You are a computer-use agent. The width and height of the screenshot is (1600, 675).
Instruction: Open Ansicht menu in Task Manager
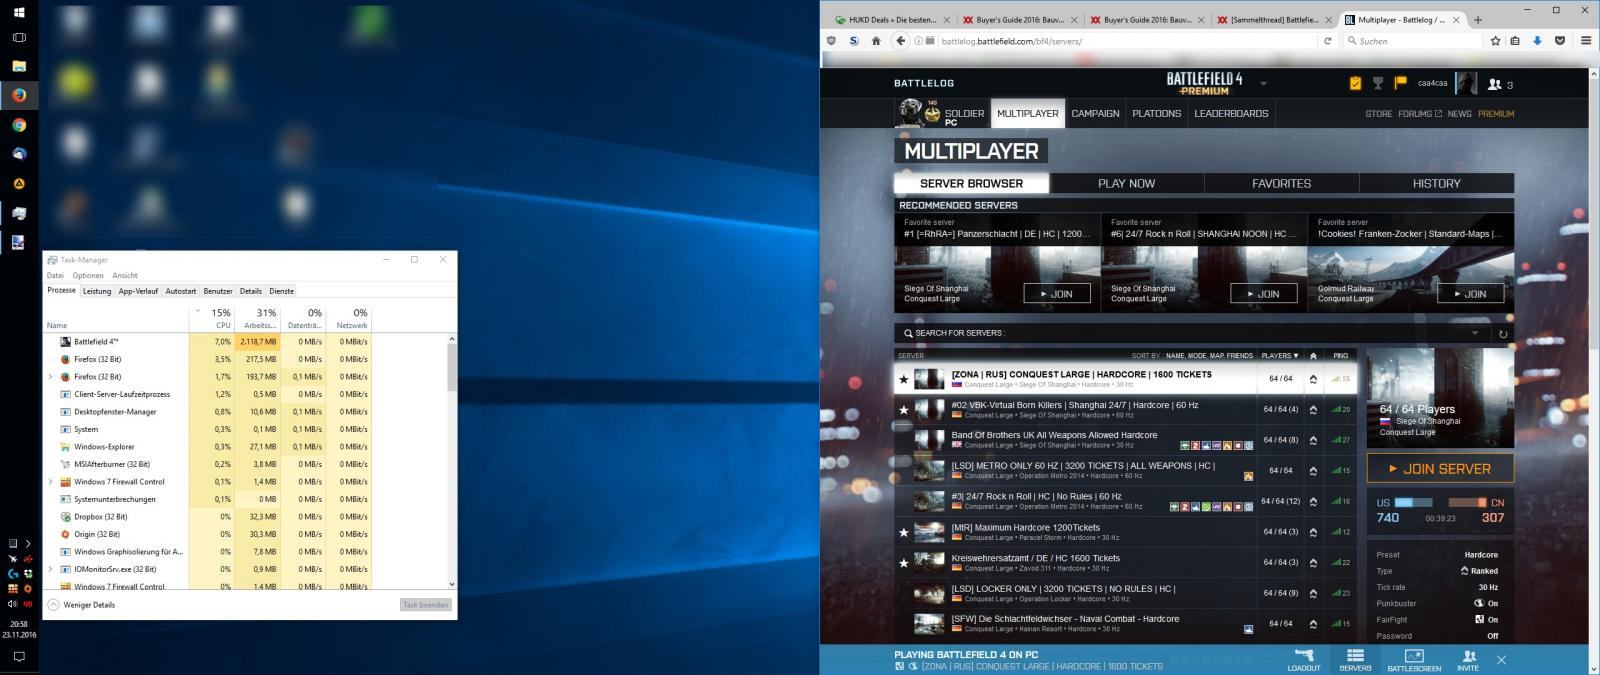coord(125,276)
